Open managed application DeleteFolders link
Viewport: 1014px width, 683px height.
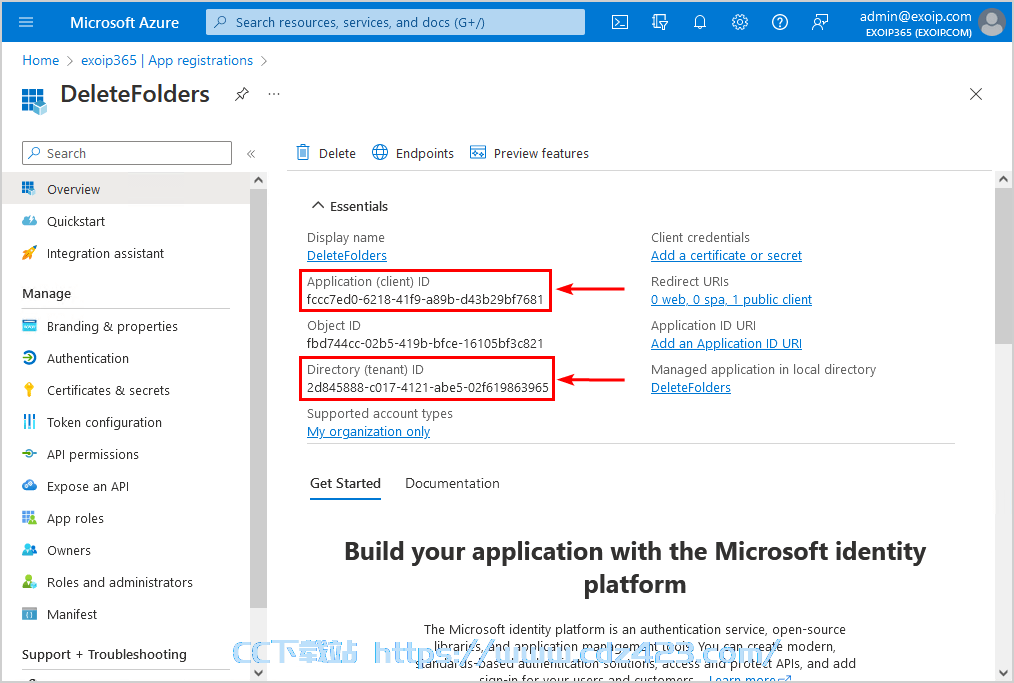click(x=691, y=387)
